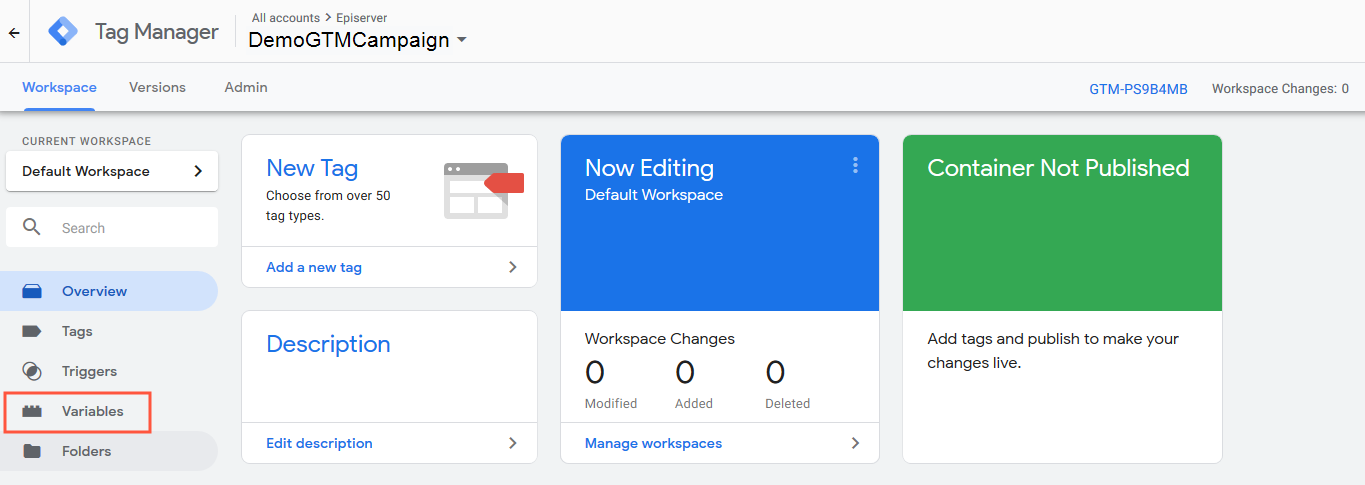Click Workspace Changes: 0 in header

click(1280, 89)
